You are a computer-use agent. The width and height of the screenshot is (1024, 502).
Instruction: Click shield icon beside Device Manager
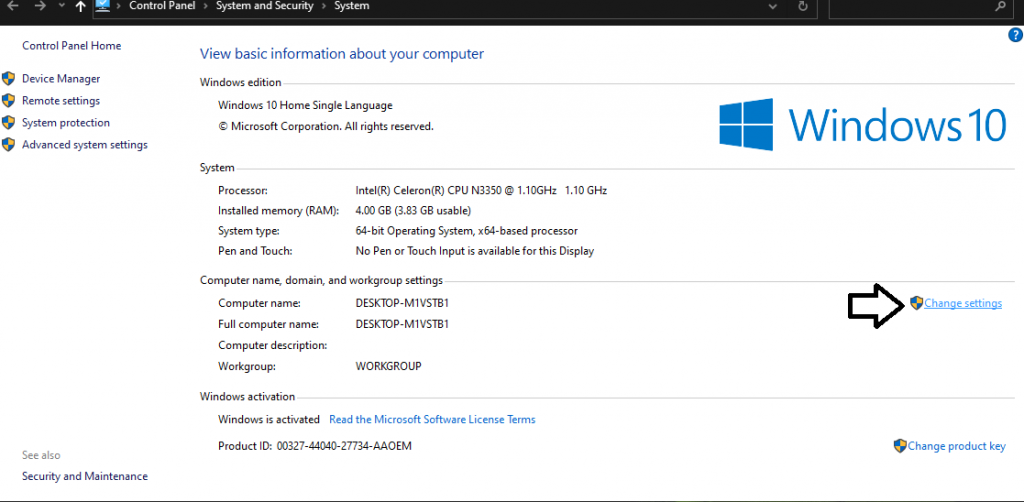8,79
